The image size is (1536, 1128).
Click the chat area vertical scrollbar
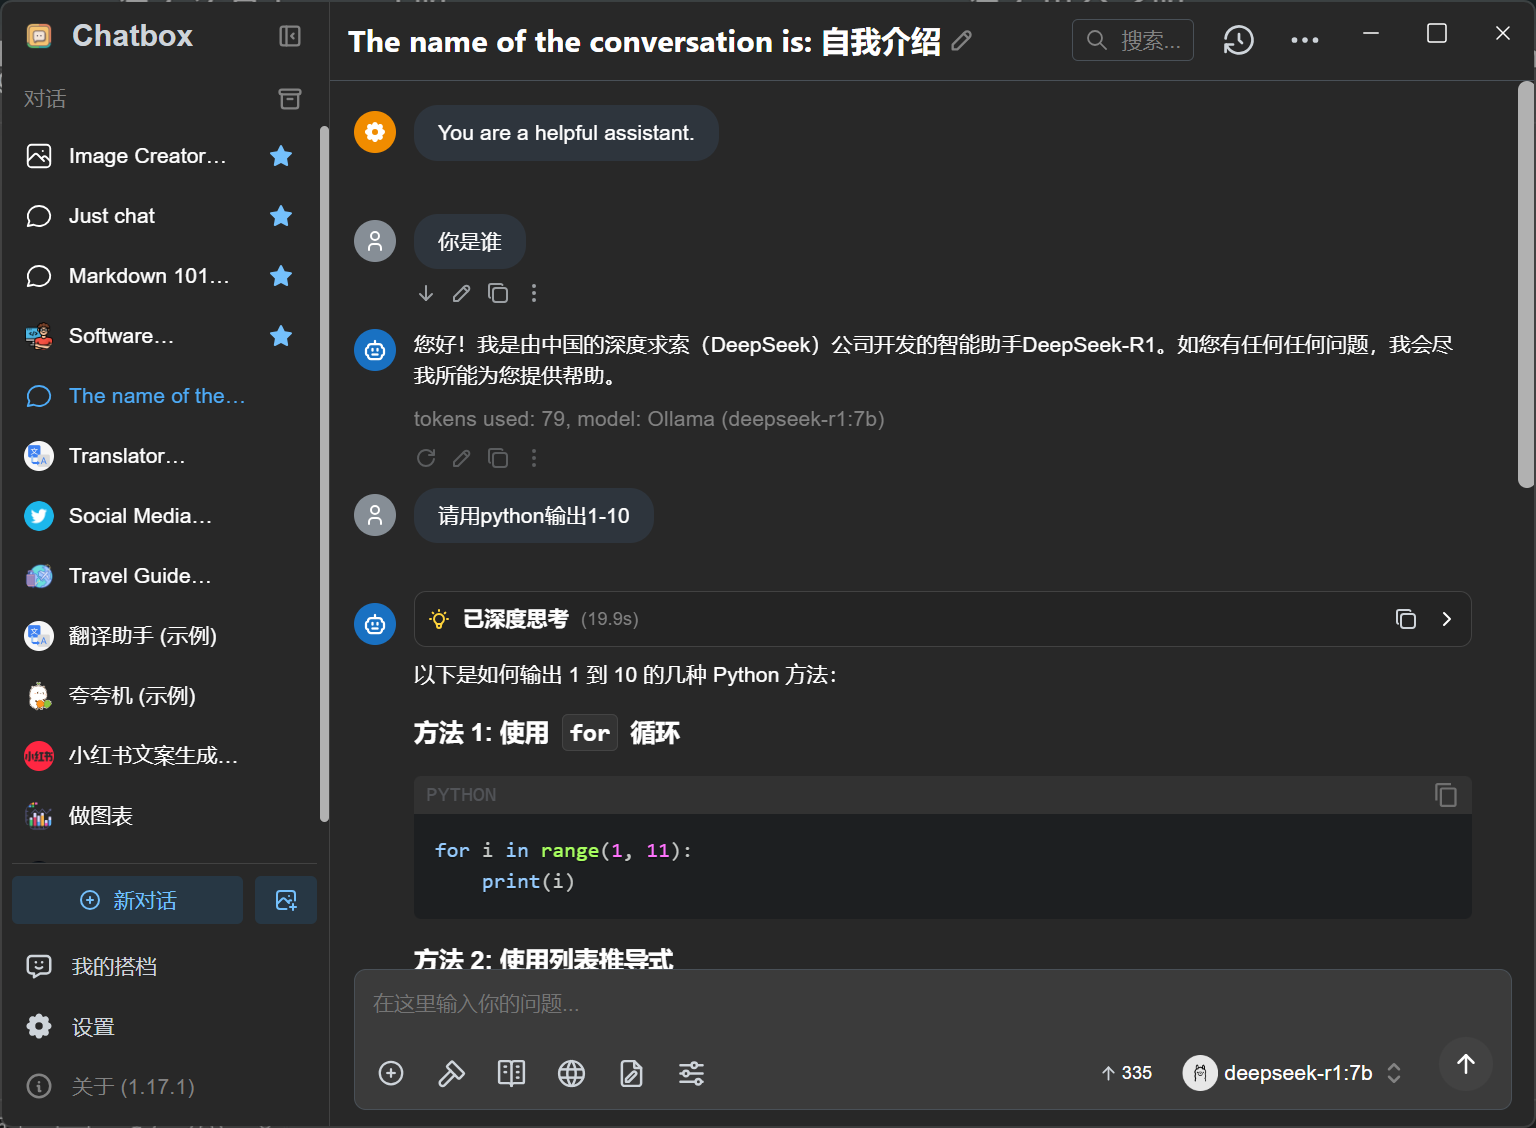point(1525,285)
